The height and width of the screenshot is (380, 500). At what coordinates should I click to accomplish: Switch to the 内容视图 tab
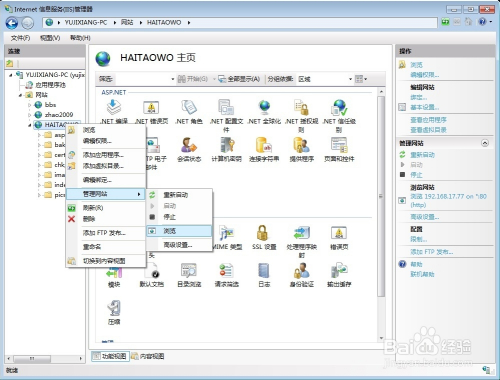pyautogui.click(x=148, y=356)
